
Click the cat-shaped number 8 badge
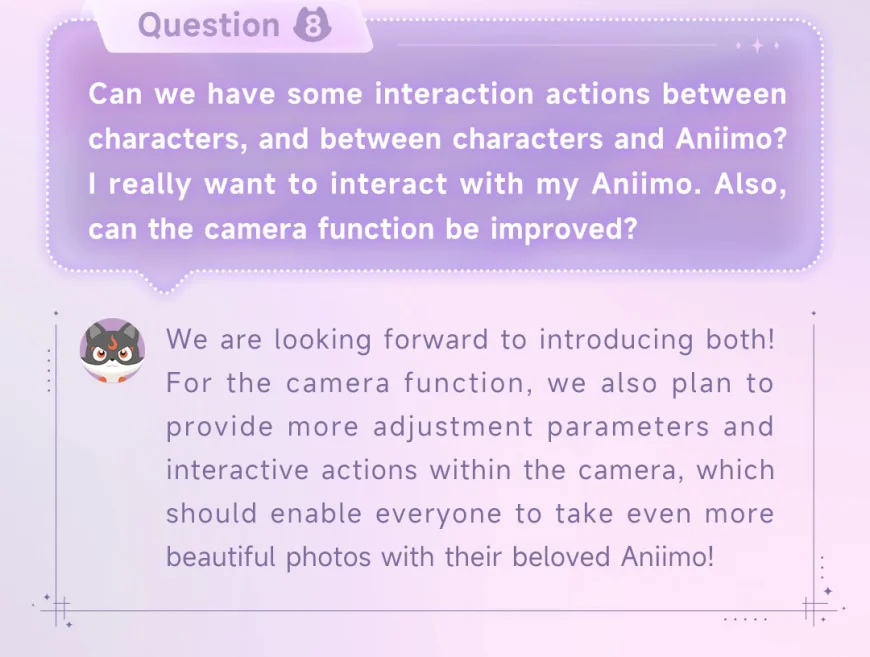tap(312, 25)
